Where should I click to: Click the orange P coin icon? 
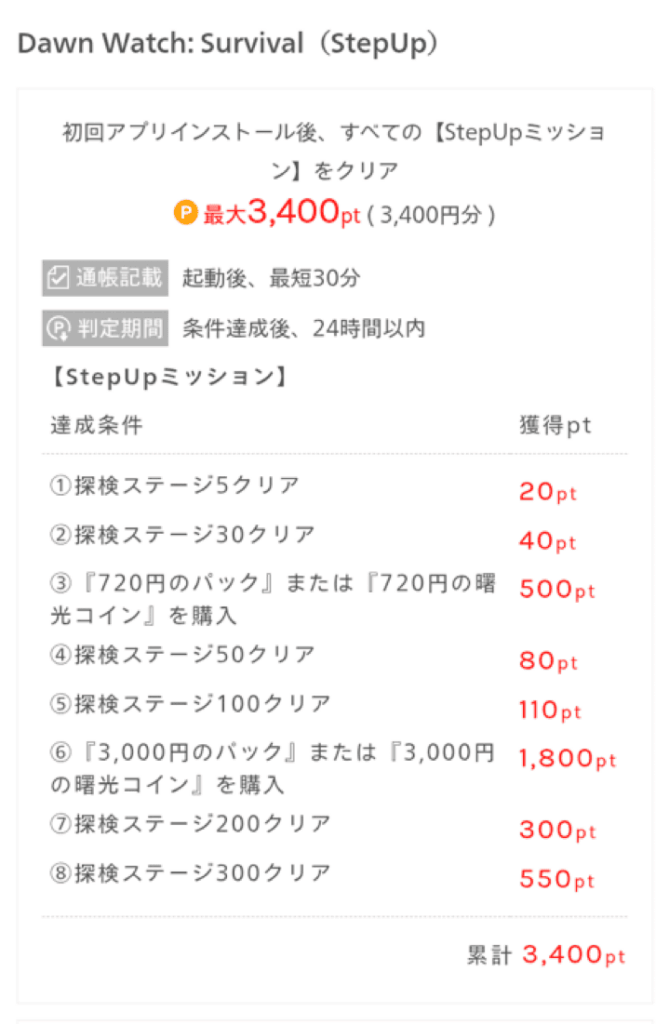[186, 213]
